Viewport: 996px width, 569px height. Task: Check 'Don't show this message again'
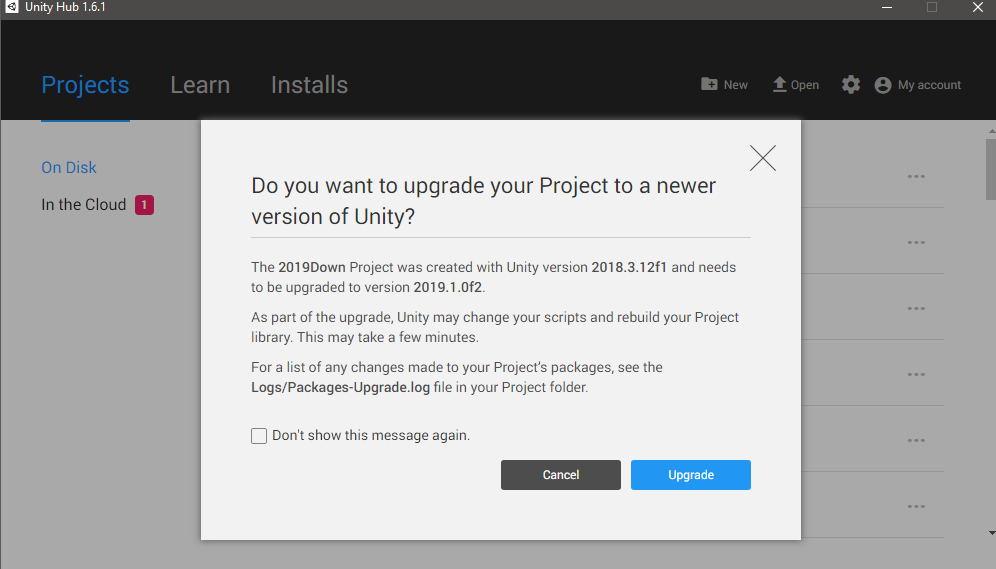coord(259,436)
